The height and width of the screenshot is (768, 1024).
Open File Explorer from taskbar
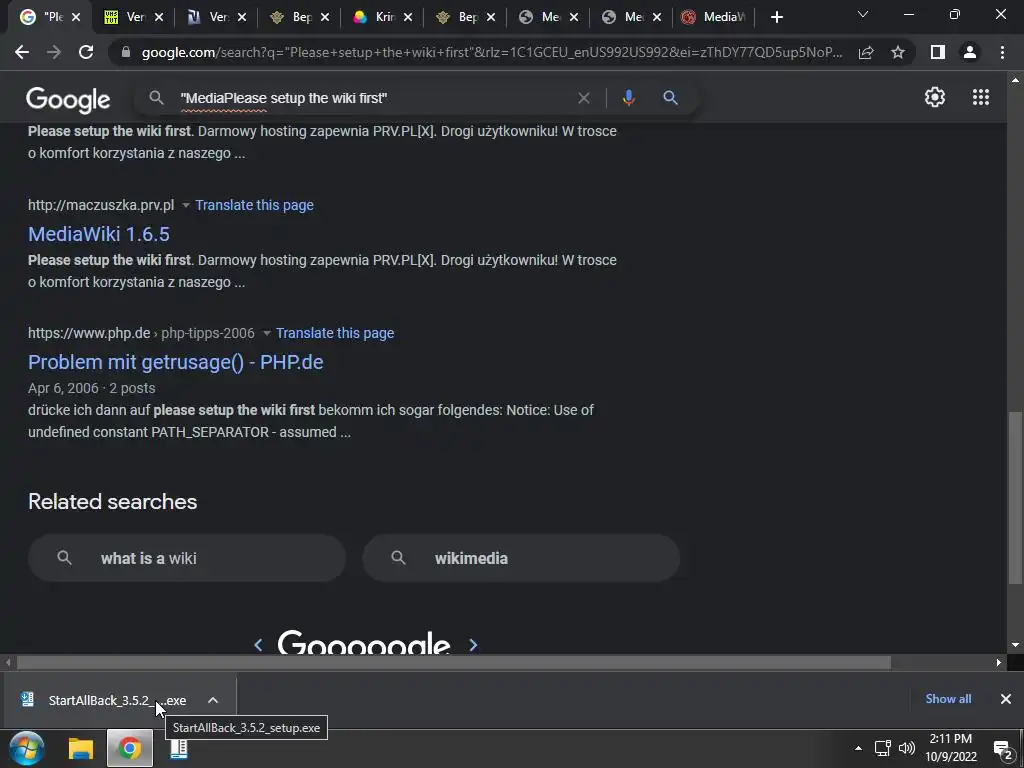pos(81,748)
